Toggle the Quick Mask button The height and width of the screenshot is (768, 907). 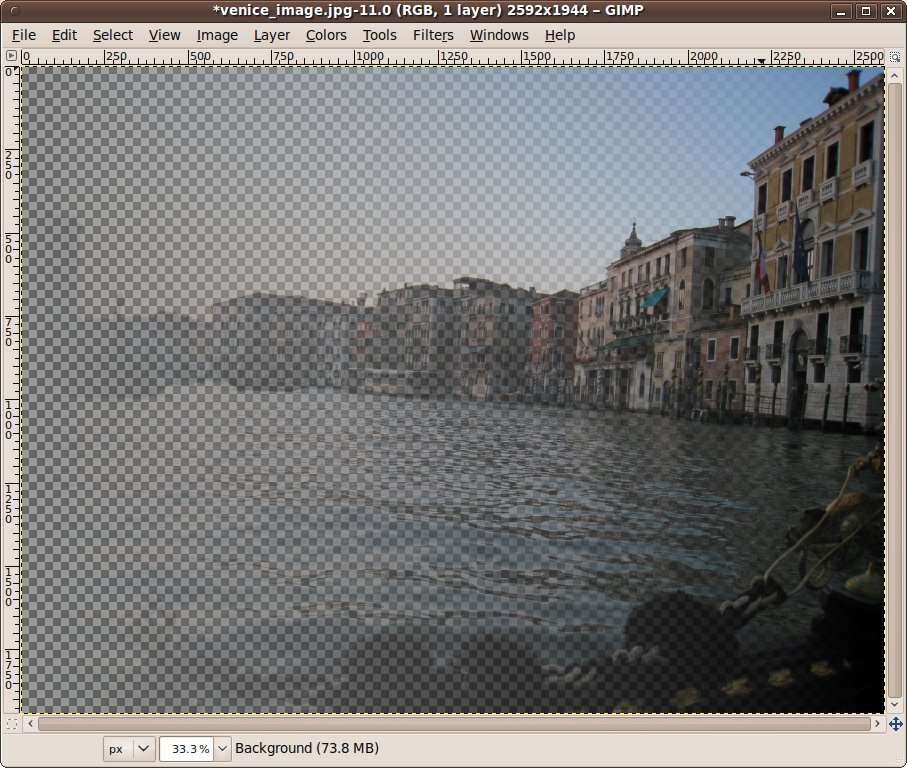click(x=11, y=723)
